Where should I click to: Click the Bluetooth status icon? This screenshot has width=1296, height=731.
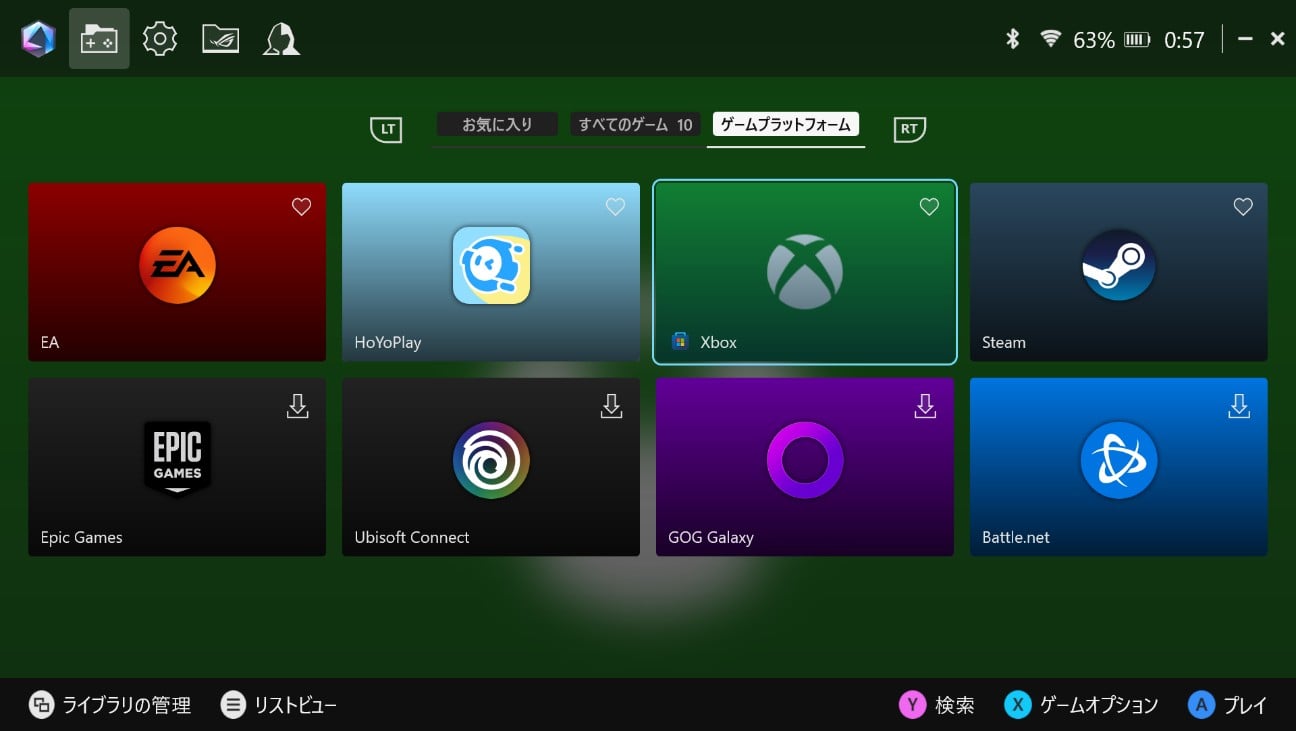pyautogui.click(x=1012, y=39)
